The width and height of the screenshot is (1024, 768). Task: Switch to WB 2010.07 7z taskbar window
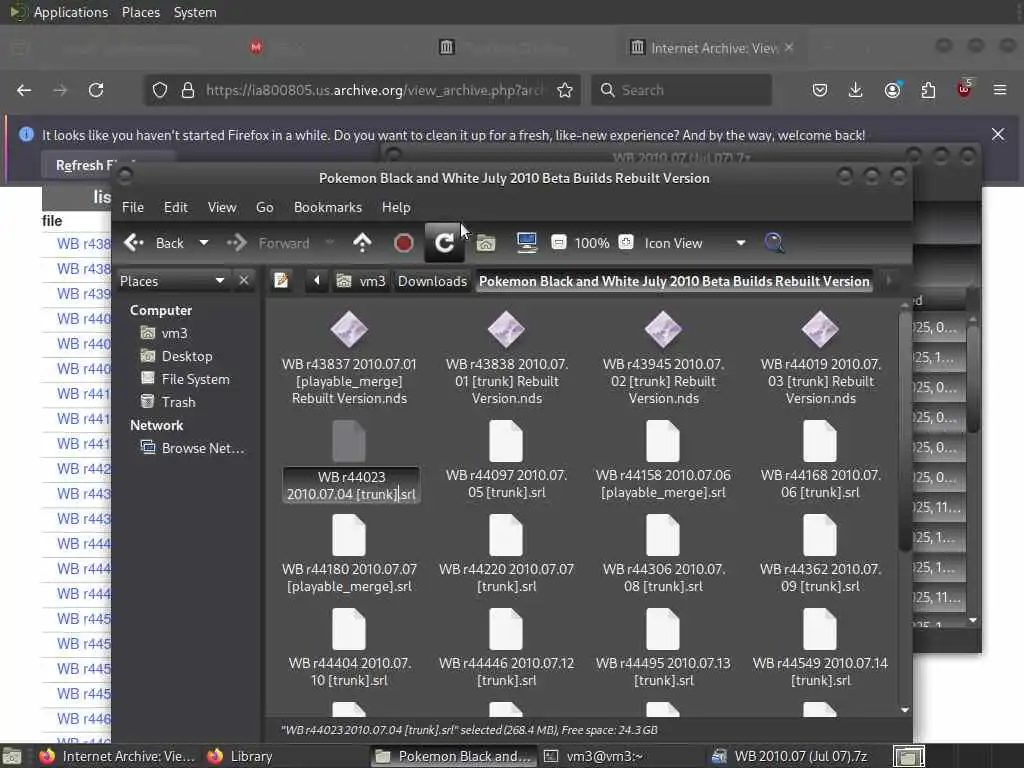click(x=792, y=756)
